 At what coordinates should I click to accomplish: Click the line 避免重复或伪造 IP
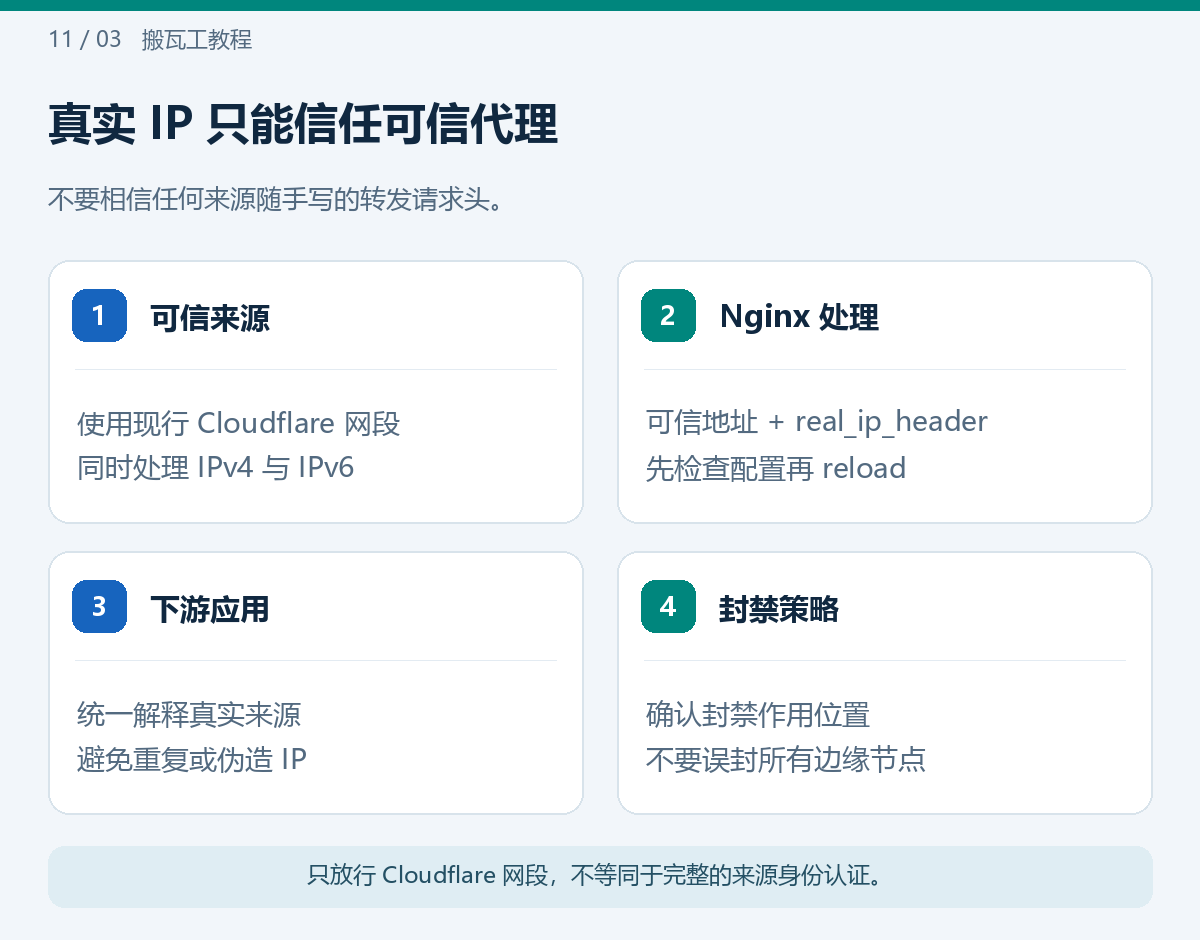[x=192, y=759]
